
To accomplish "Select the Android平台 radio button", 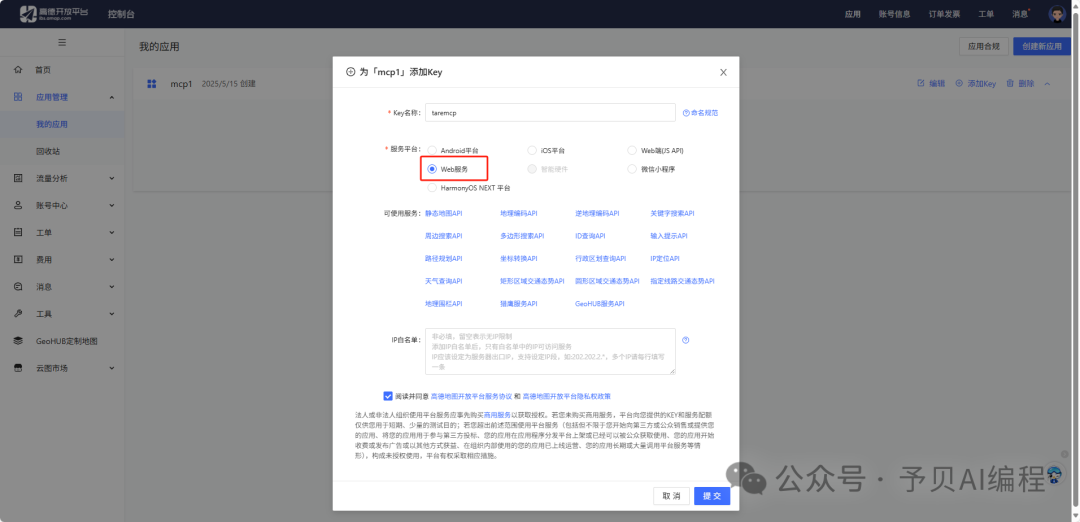I will click(x=432, y=150).
